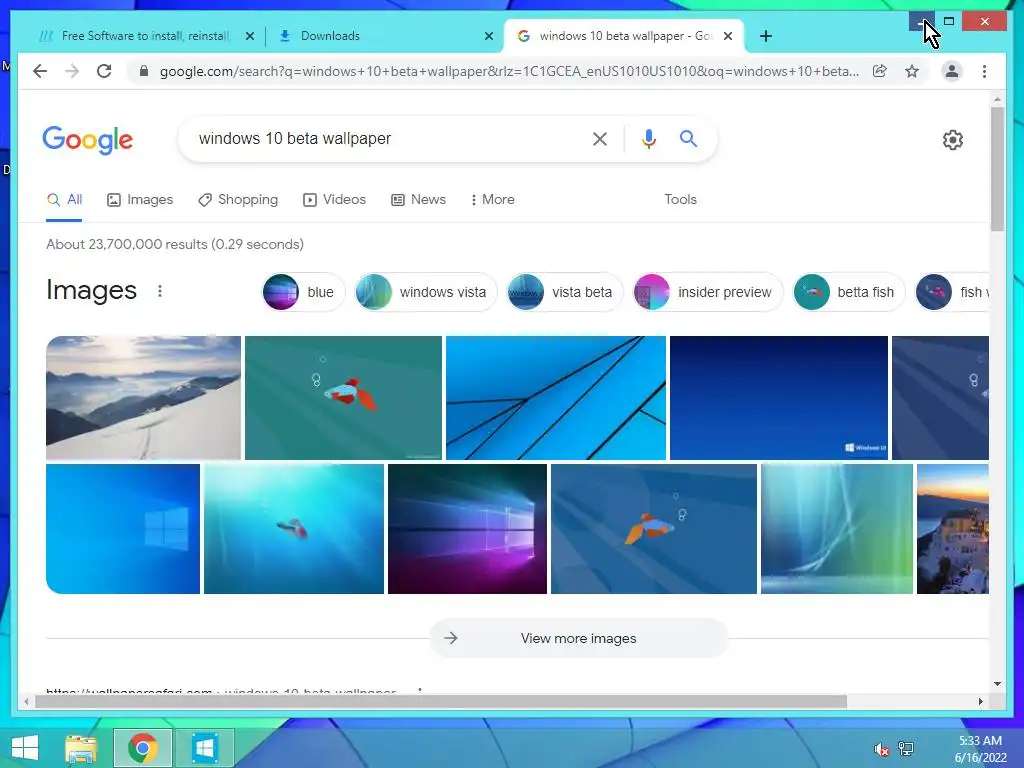Switch to Shopping results
The height and width of the screenshot is (768, 1024).
point(238,200)
